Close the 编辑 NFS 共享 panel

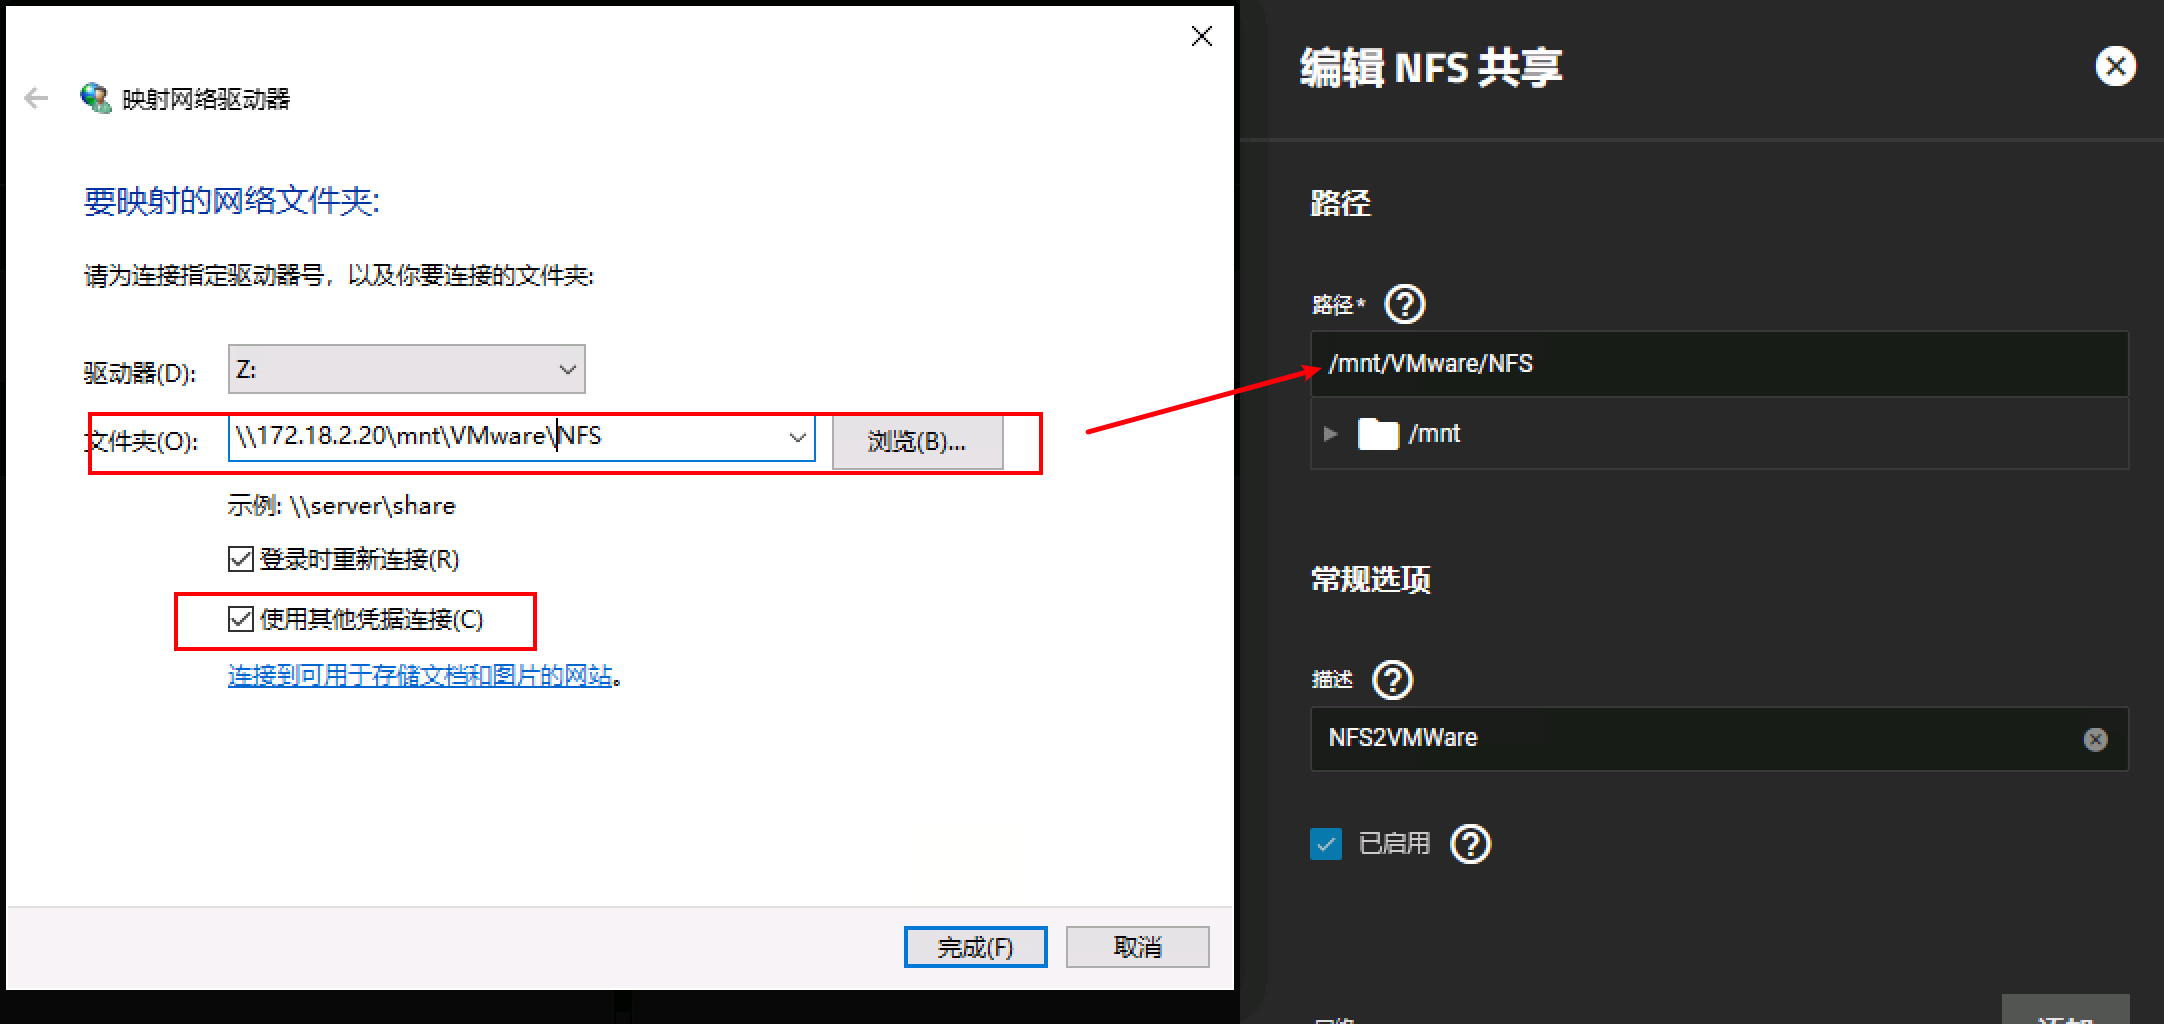point(2115,67)
